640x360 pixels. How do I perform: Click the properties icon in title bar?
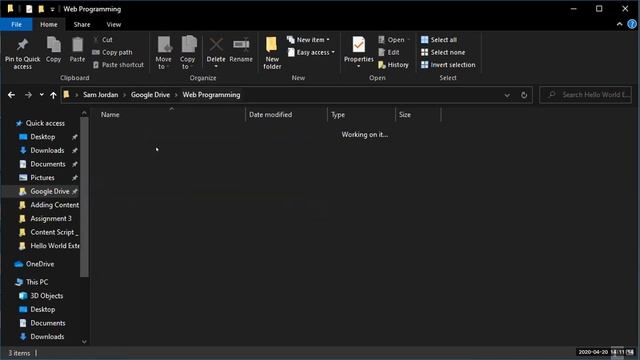coord(29,9)
